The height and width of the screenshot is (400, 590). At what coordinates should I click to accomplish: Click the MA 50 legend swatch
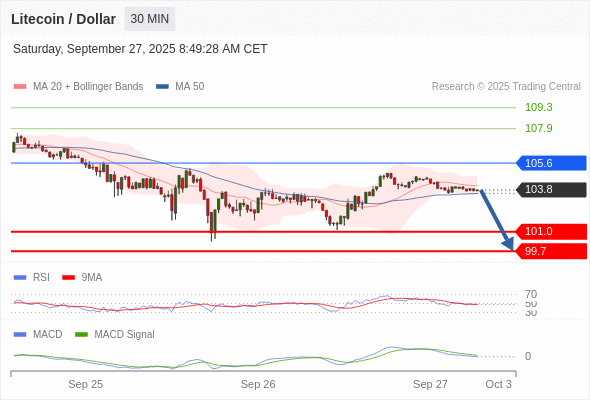(x=162, y=87)
